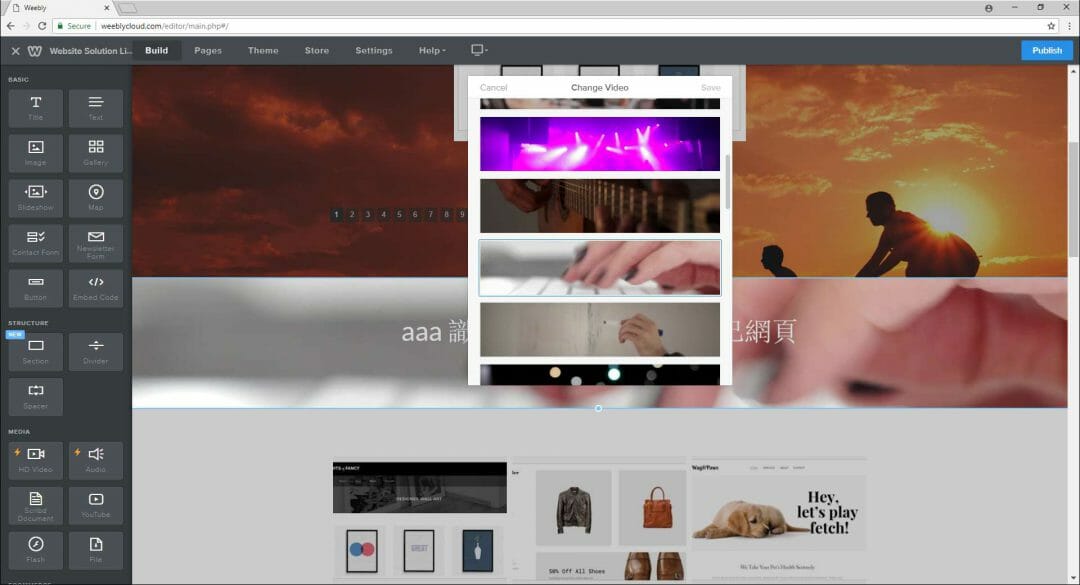The image size is (1080, 585).
Task: Click the Contact Form icon
Action: coord(35,242)
